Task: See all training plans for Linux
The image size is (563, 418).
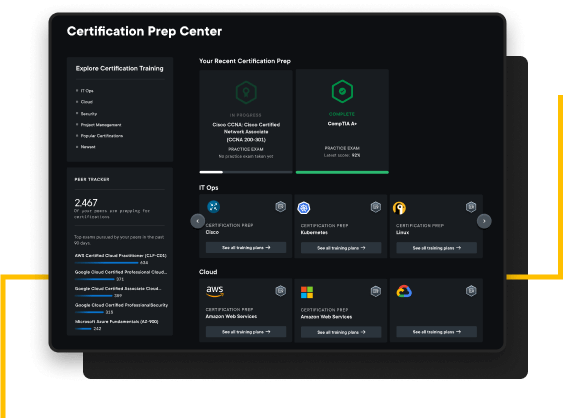Action: point(437,248)
